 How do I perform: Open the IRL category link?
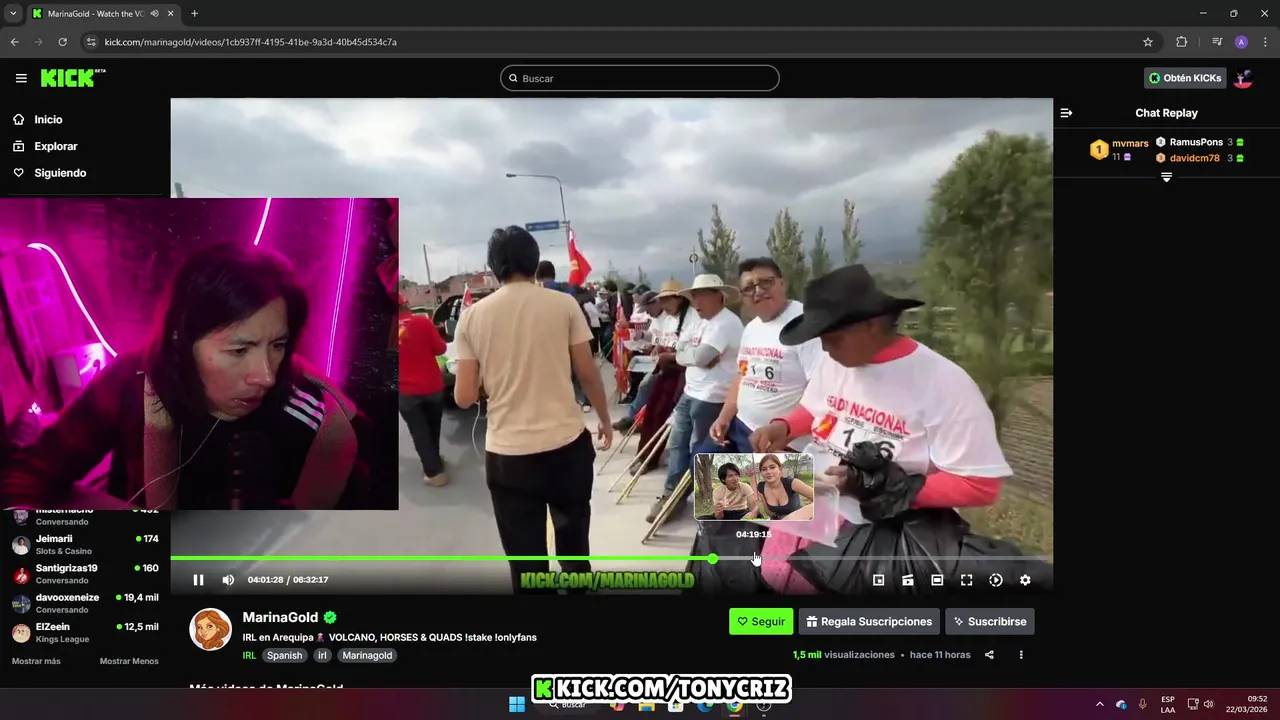[249, 655]
